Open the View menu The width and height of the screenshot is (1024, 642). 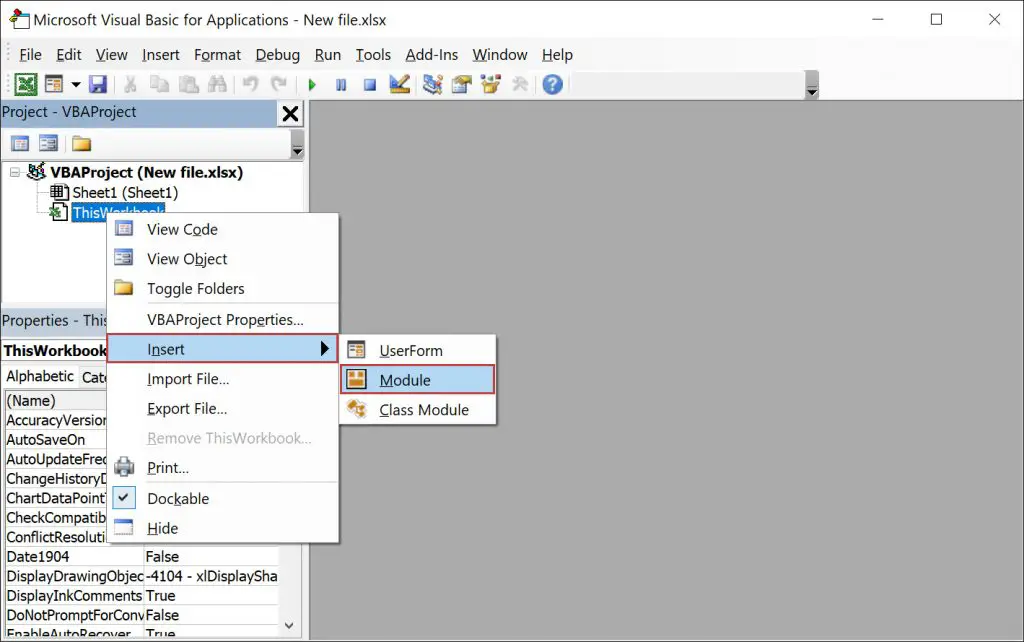pyautogui.click(x=112, y=55)
